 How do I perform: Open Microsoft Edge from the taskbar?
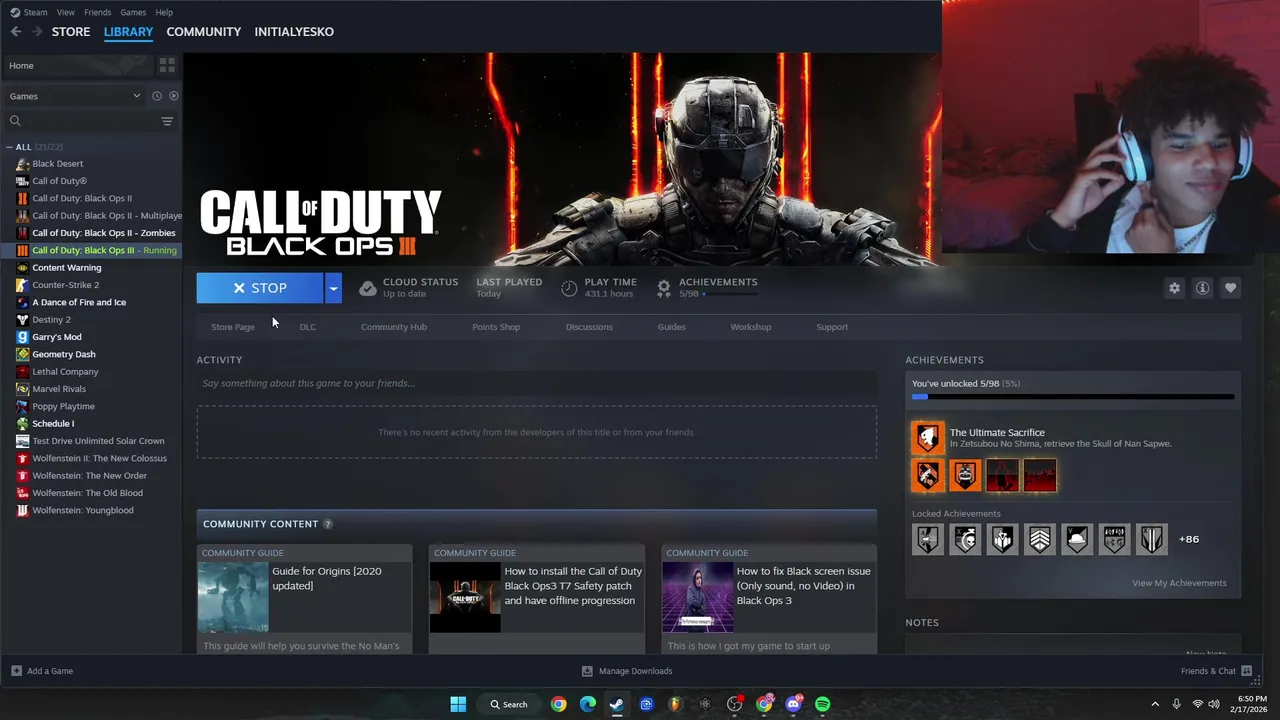pyautogui.click(x=588, y=704)
